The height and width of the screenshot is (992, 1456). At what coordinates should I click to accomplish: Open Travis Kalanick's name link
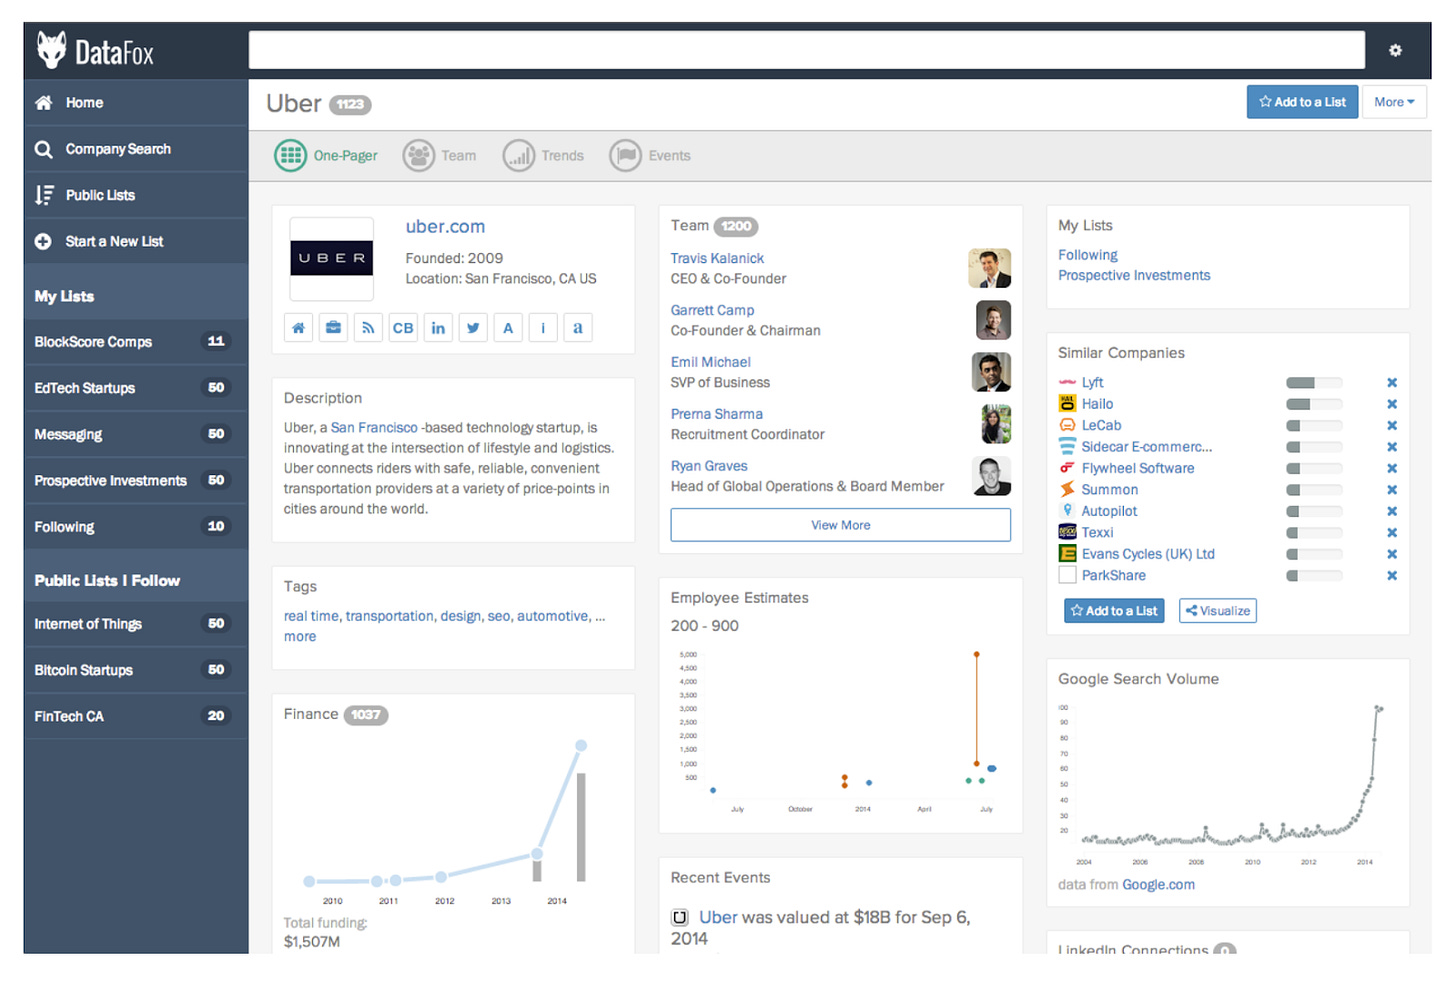pos(717,258)
